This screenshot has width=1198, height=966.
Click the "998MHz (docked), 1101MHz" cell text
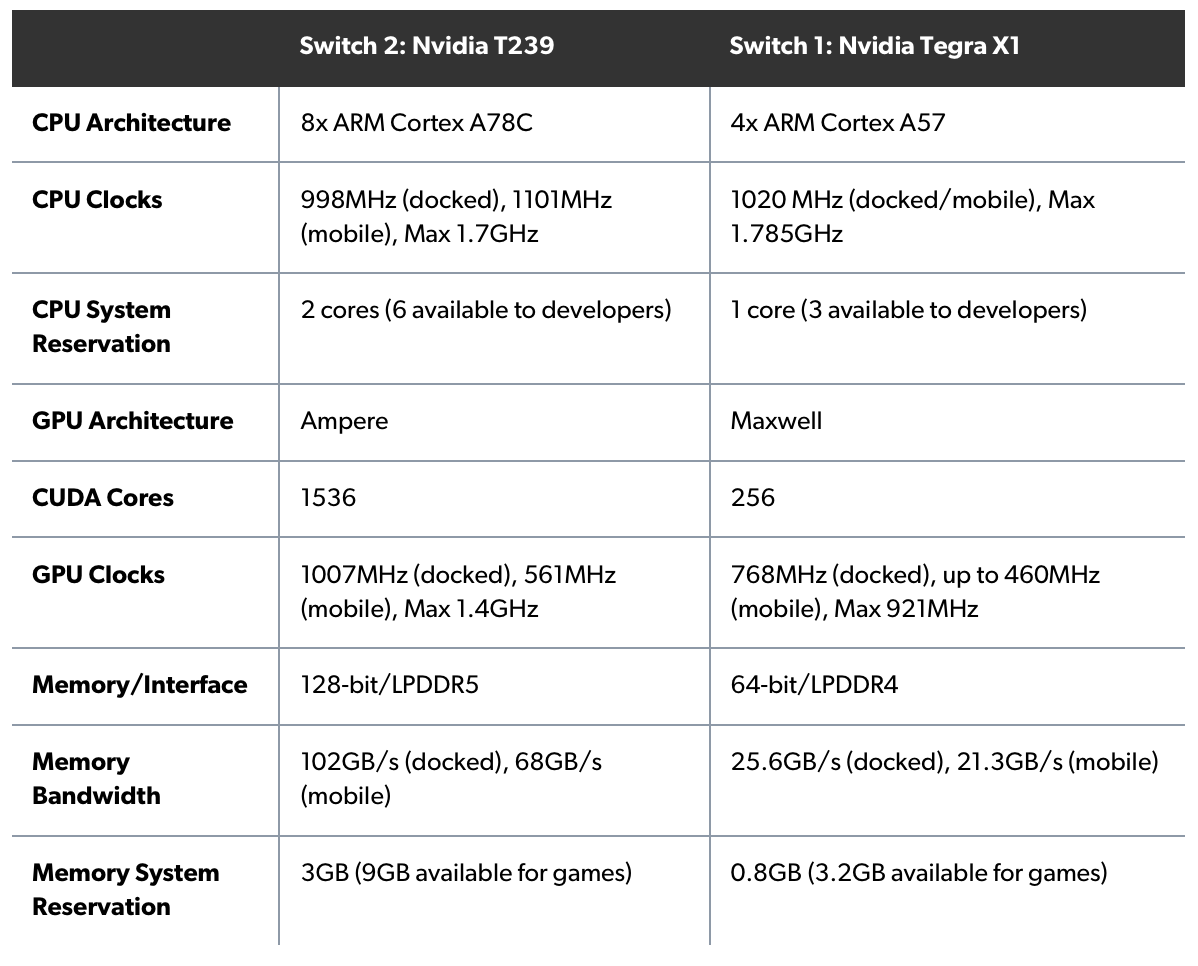point(456,200)
